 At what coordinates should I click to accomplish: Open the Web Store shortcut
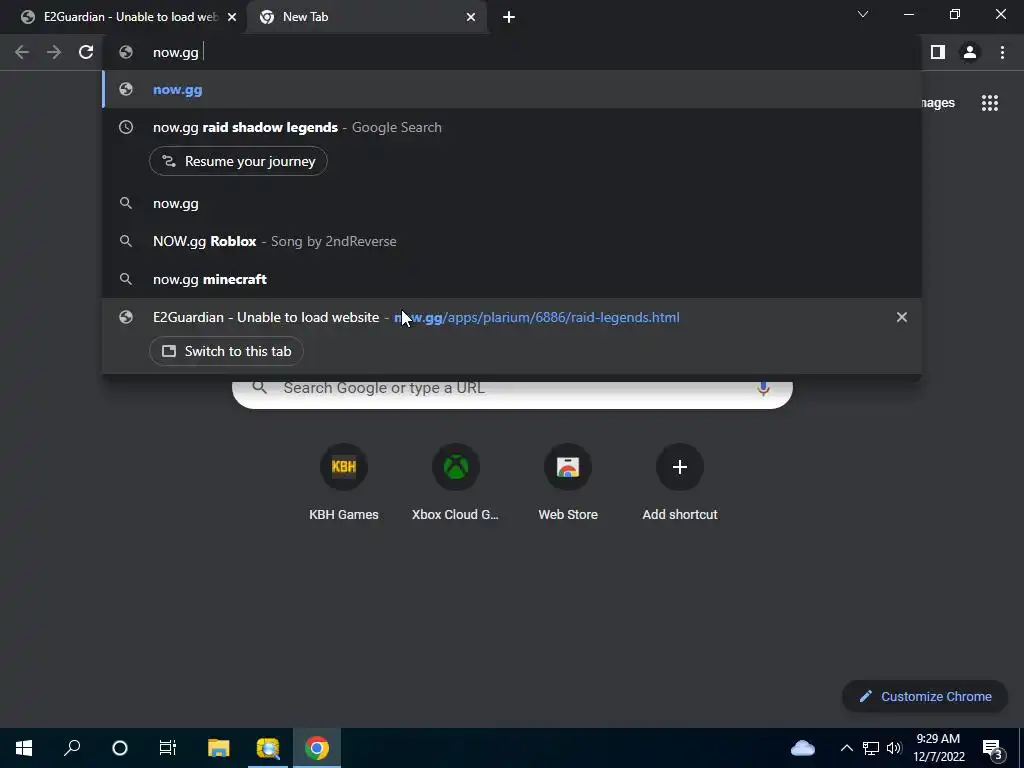click(568, 483)
